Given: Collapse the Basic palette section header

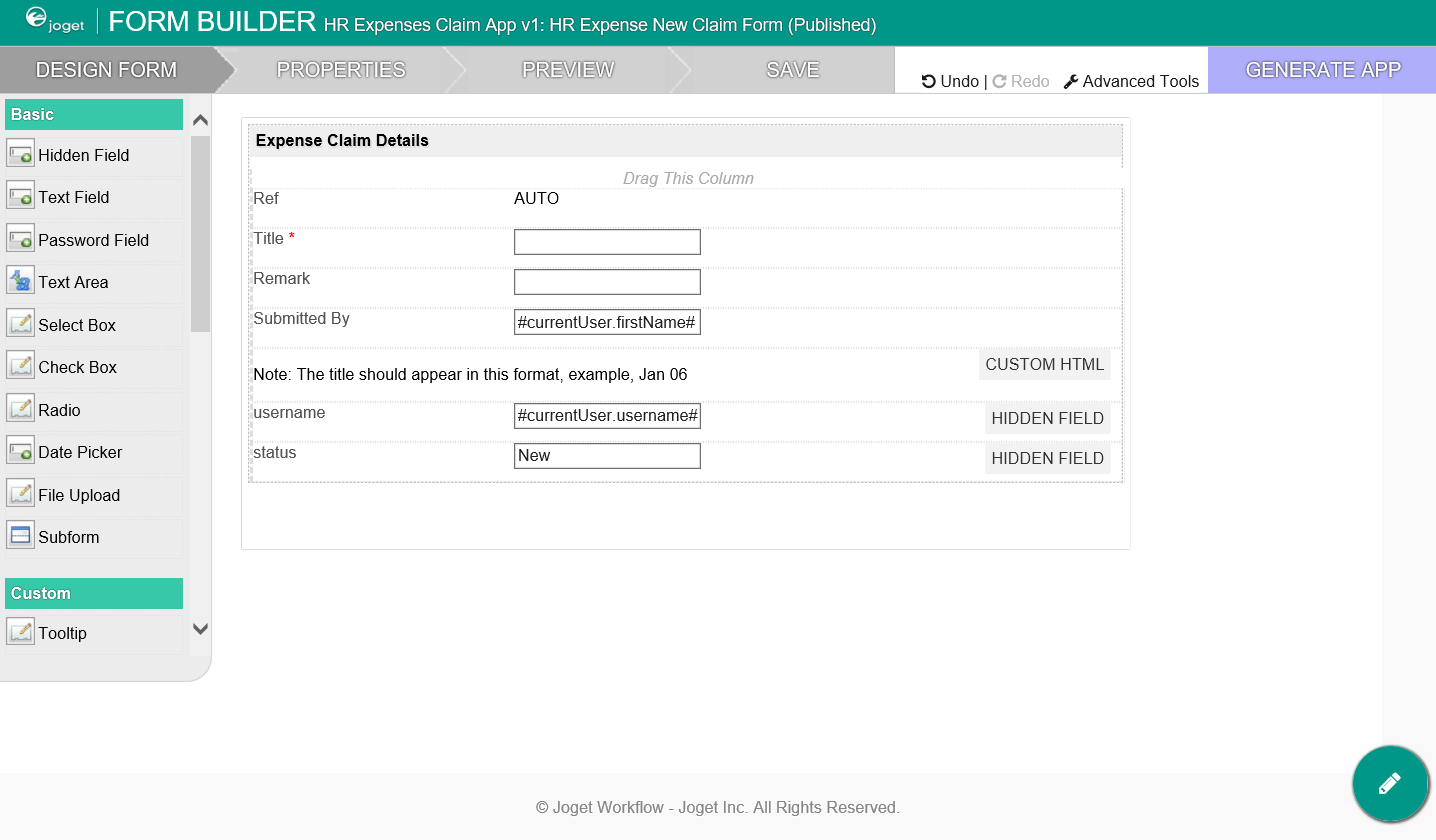Looking at the screenshot, I should coord(94,115).
